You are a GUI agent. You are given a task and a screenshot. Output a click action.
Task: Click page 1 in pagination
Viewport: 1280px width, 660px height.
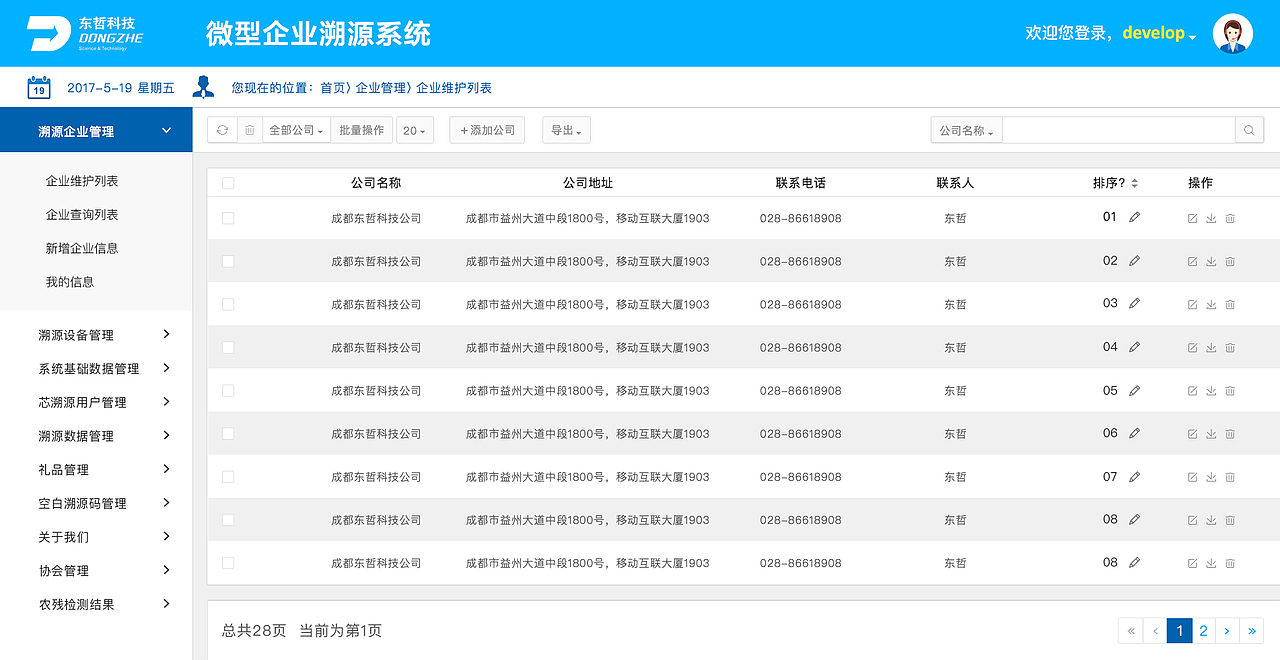click(1180, 631)
